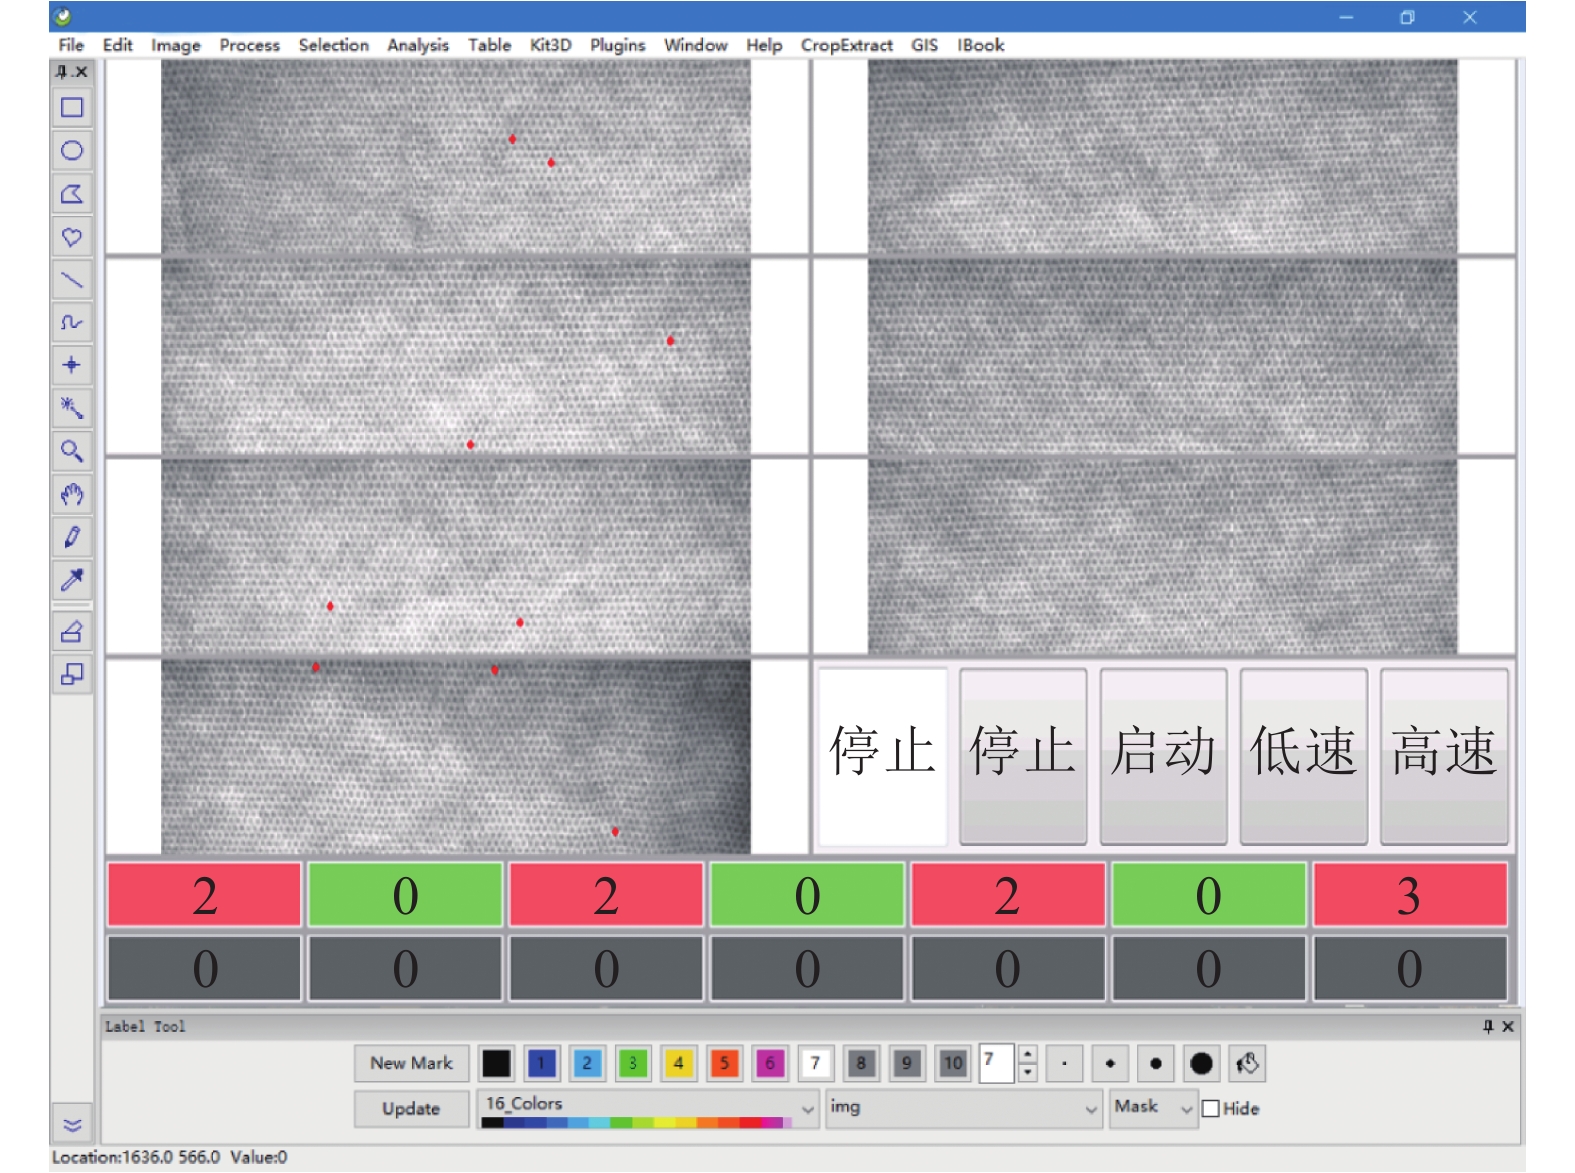The height and width of the screenshot is (1173, 1575).
Task: Select the transform shapes tool
Action: 72,675
